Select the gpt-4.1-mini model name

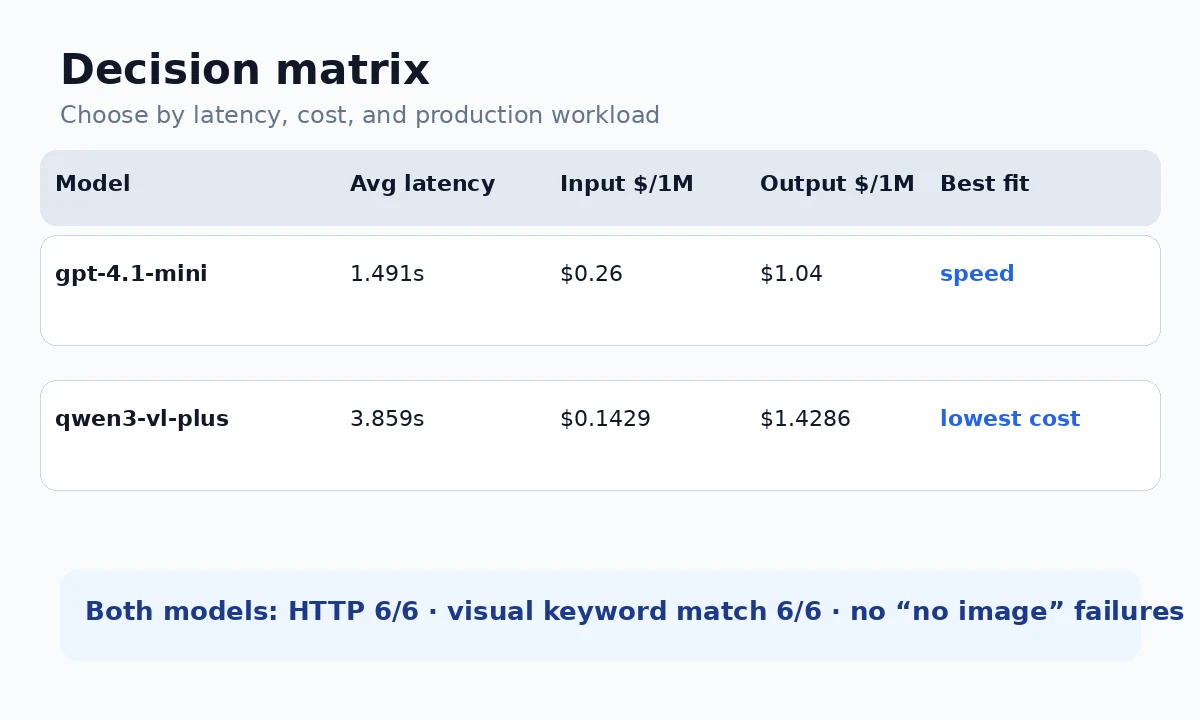click(131, 274)
